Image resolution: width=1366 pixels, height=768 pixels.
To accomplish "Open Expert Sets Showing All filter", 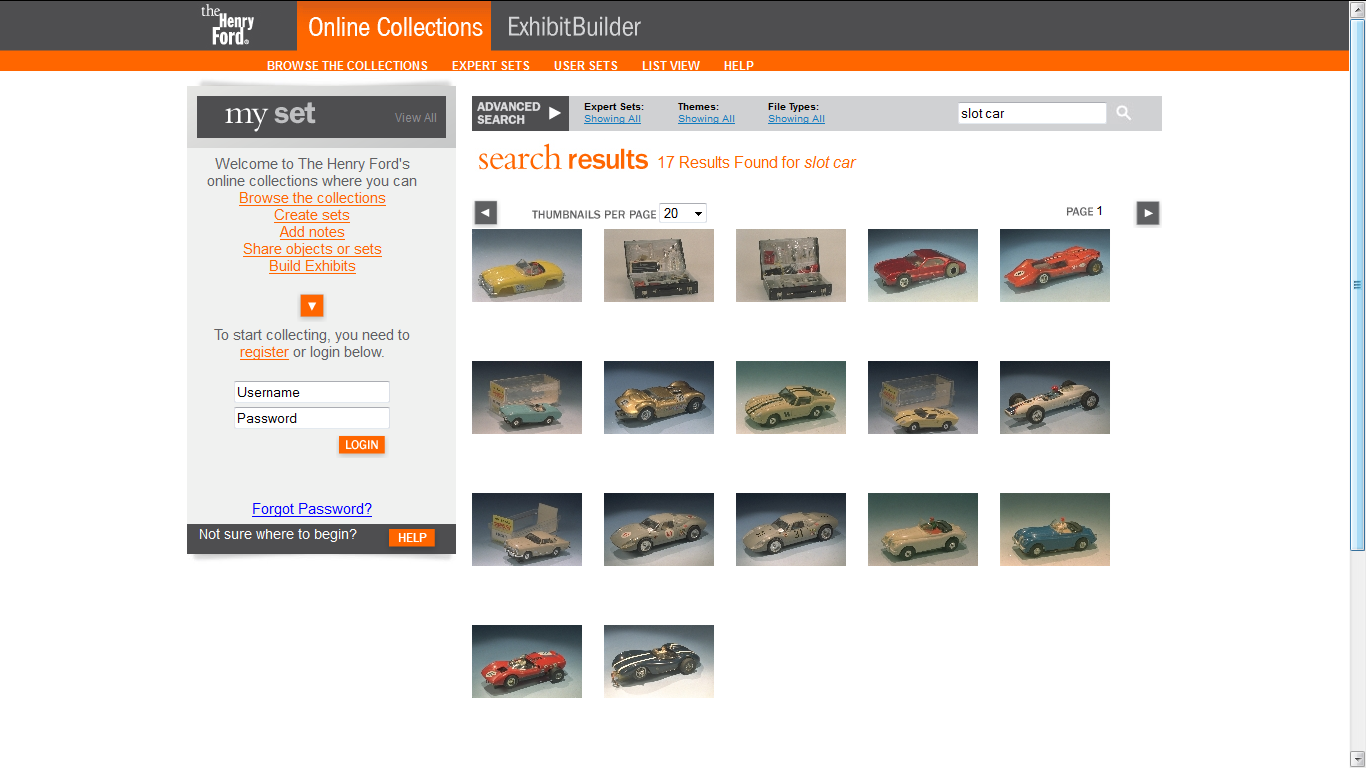I will [x=612, y=119].
